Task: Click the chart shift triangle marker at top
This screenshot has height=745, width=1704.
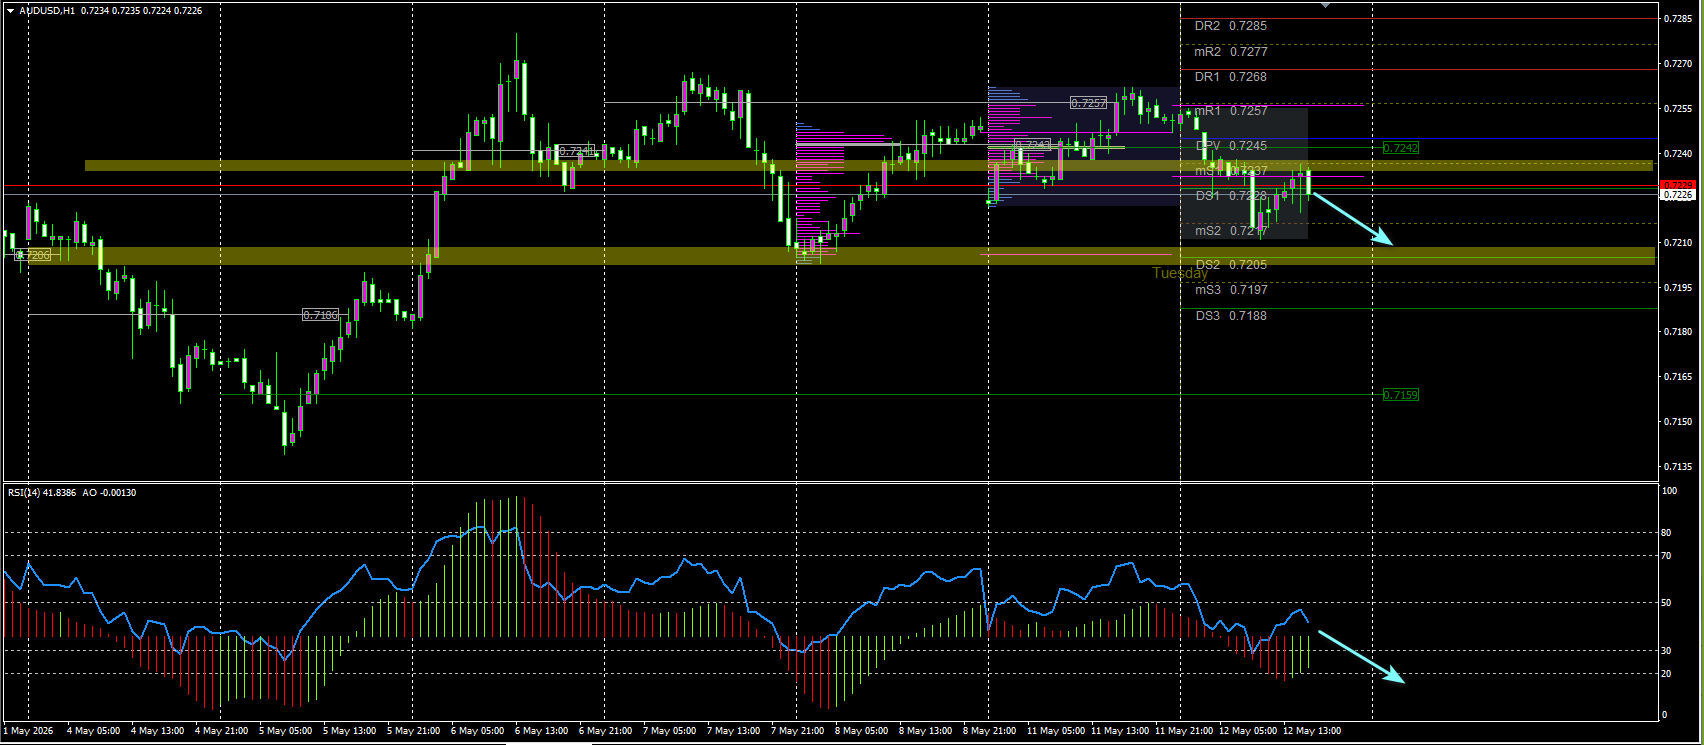Action: pyautogui.click(x=1326, y=5)
